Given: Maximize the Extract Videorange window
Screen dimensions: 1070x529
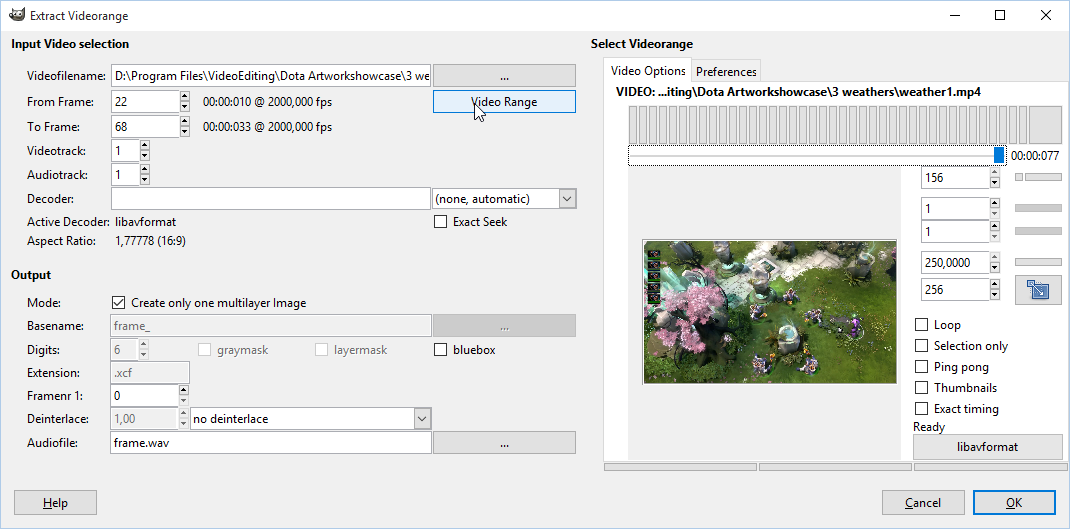Looking at the screenshot, I should (x=1000, y=15).
